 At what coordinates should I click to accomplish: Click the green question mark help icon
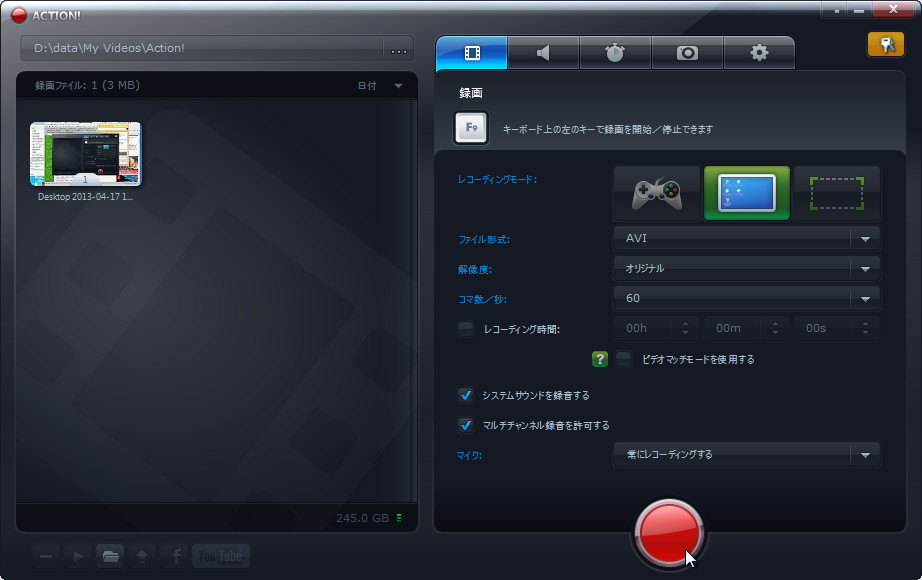click(x=599, y=359)
